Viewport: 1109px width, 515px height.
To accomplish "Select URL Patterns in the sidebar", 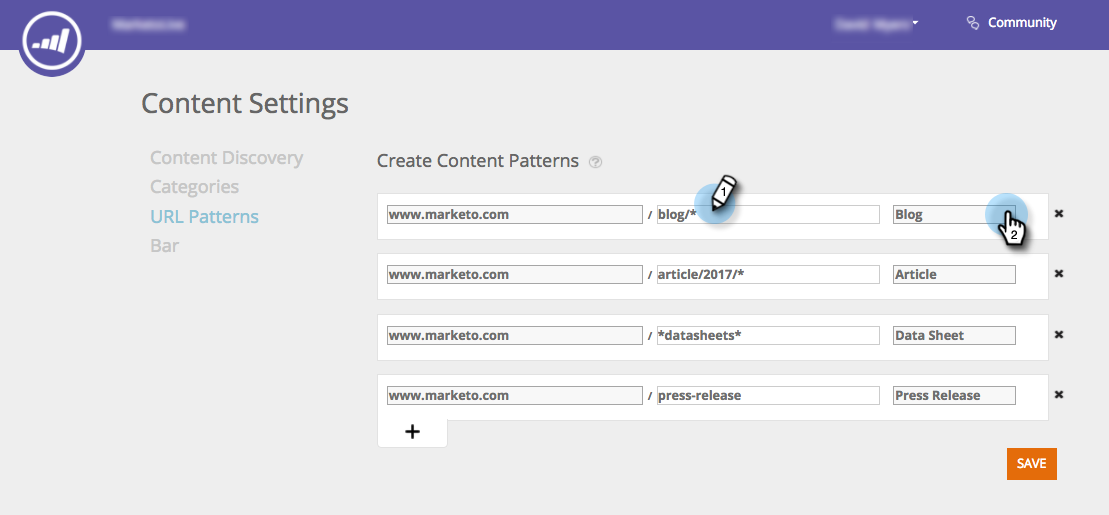I will (204, 216).
